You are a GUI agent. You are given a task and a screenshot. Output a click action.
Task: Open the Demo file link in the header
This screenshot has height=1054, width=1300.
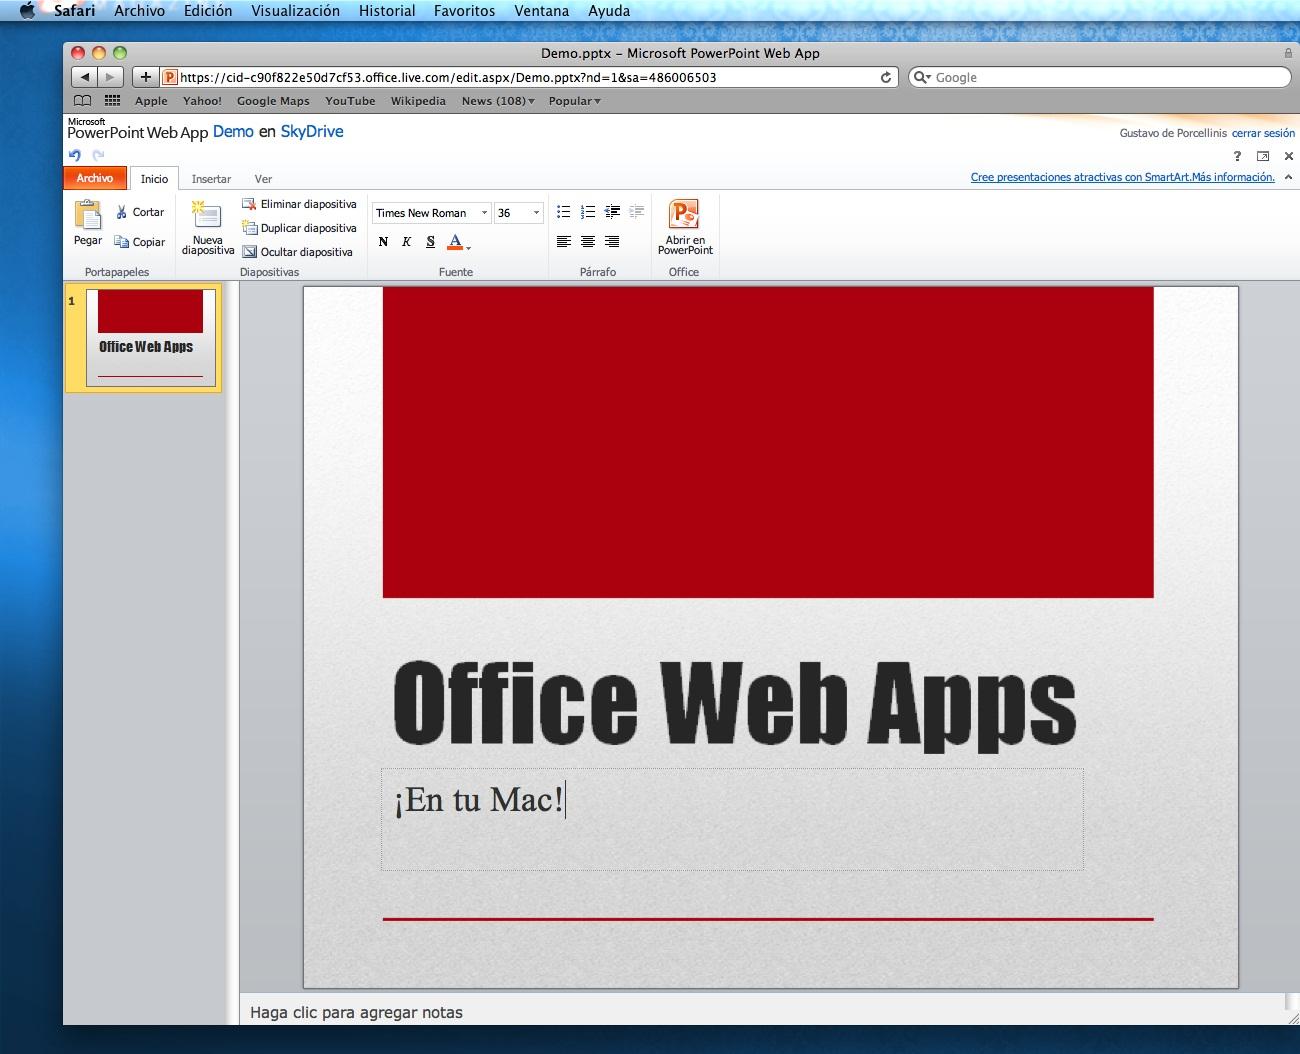click(233, 131)
